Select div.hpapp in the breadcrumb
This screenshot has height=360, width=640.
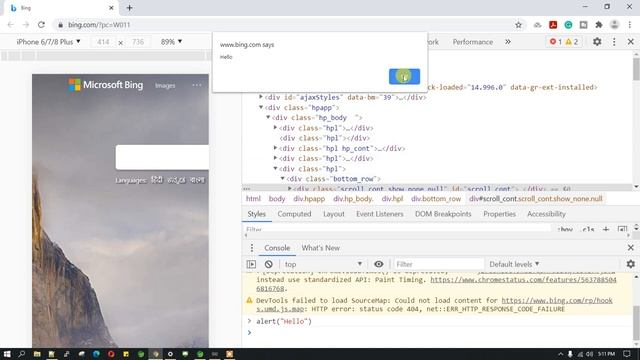pos(309,199)
